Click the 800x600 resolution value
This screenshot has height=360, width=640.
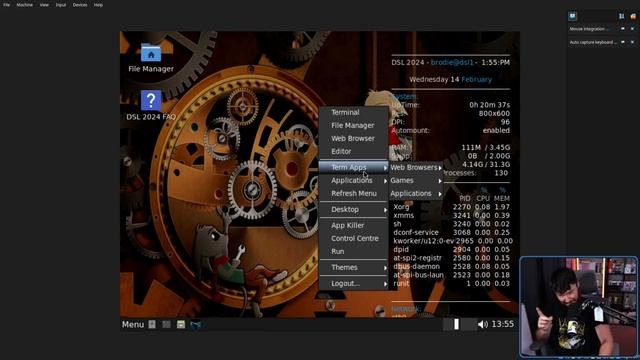tap(494, 113)
